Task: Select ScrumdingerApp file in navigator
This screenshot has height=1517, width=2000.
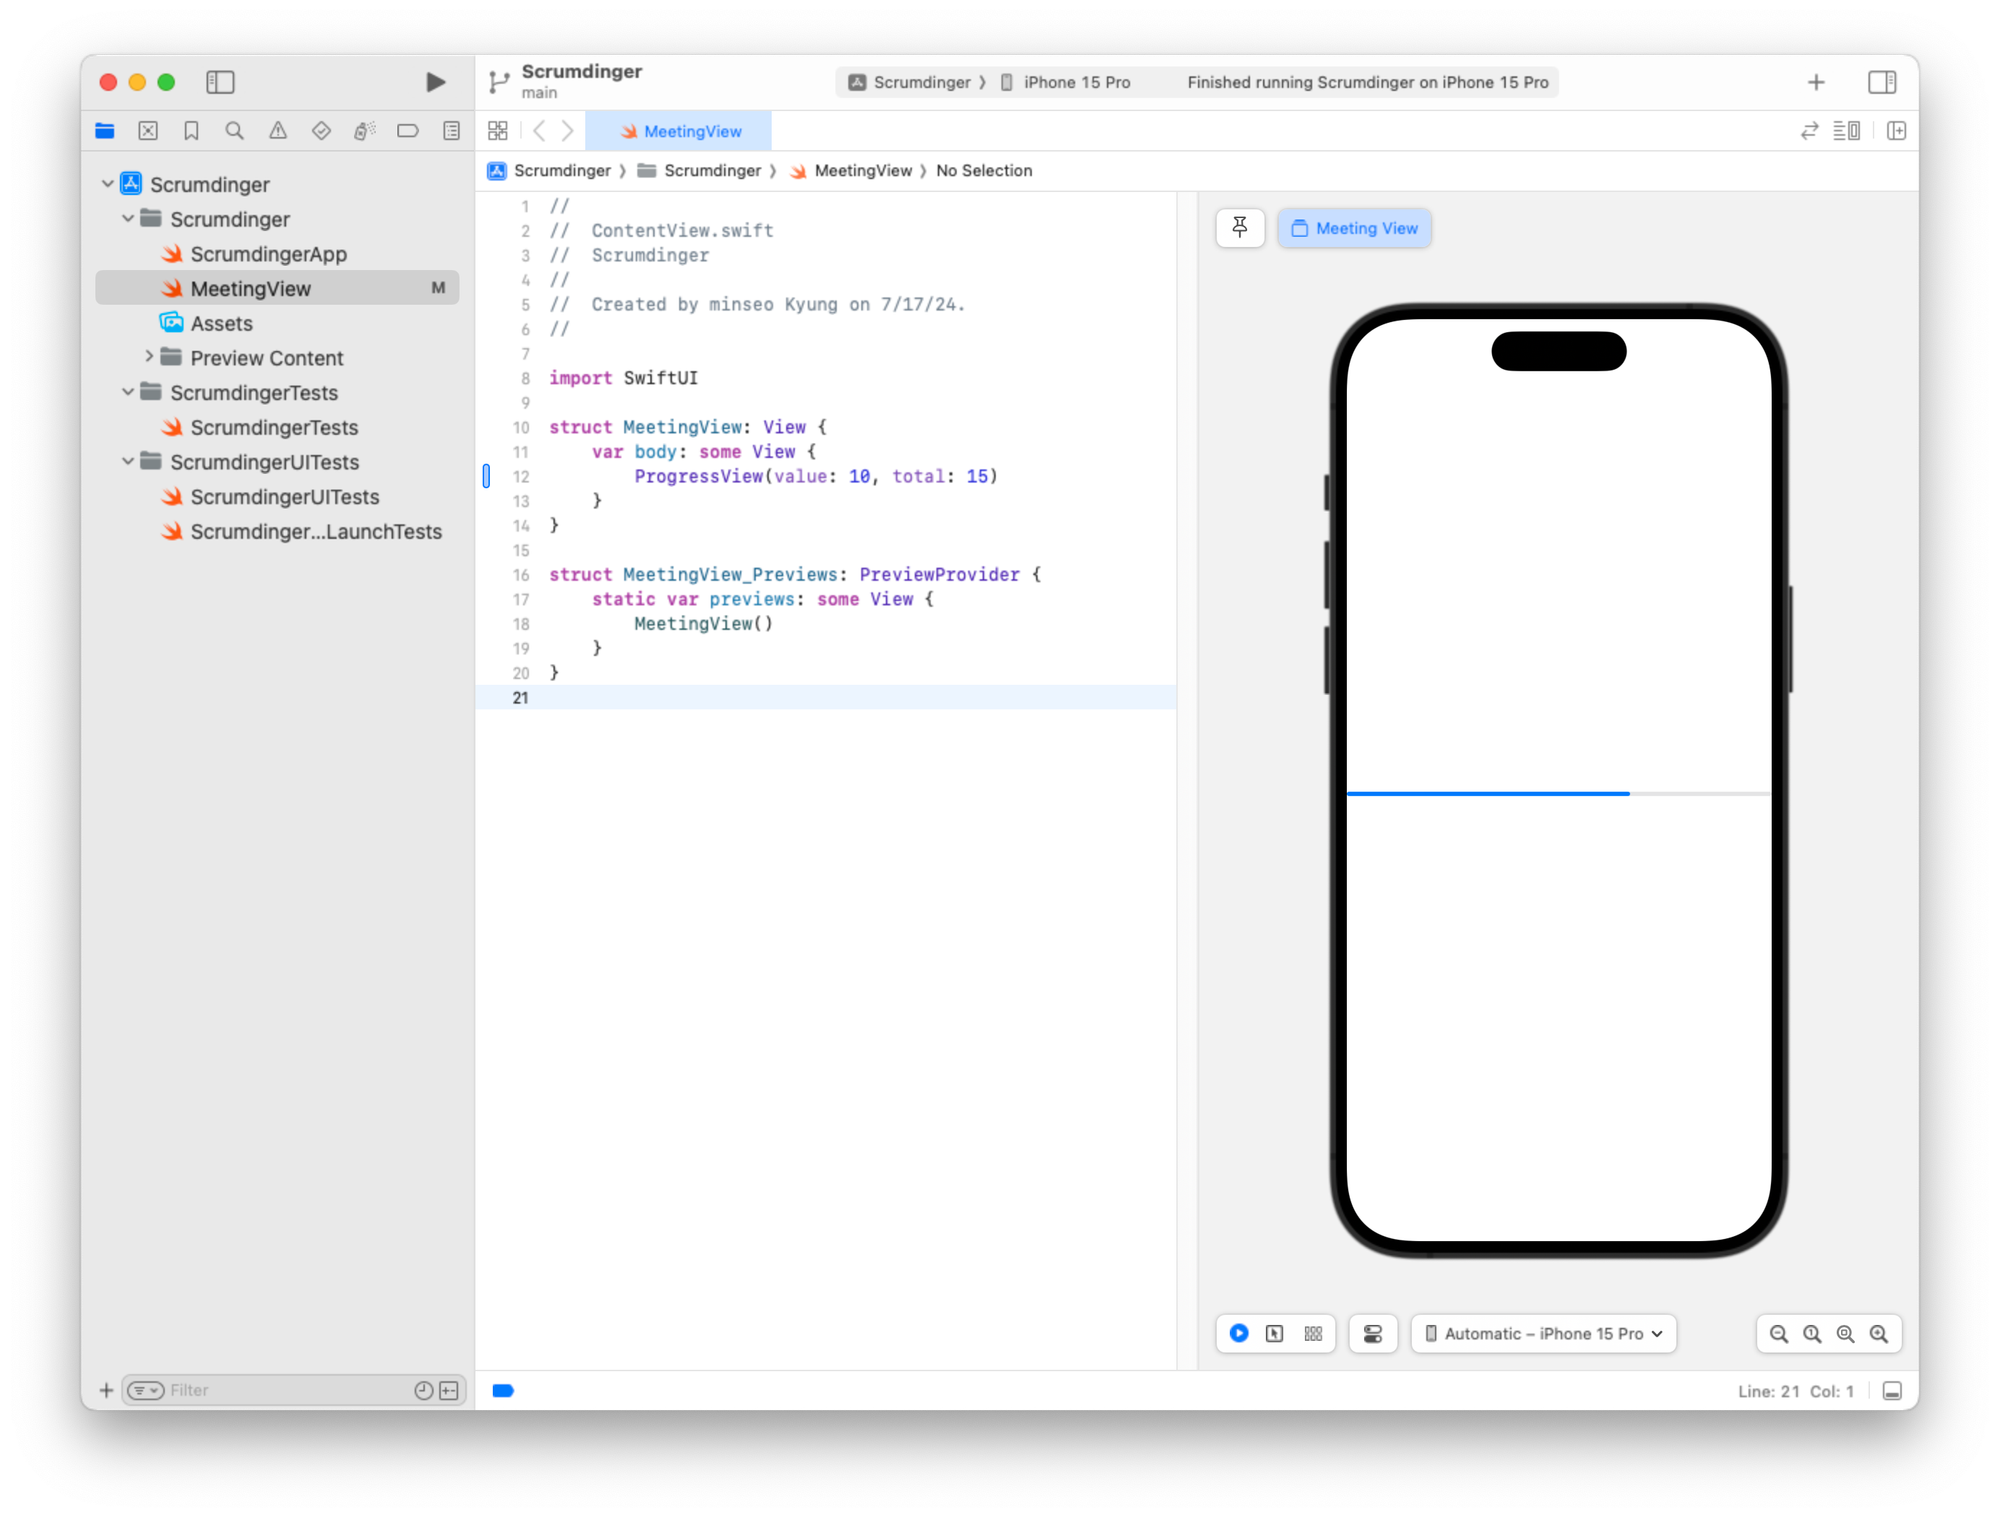Action: 268,254
